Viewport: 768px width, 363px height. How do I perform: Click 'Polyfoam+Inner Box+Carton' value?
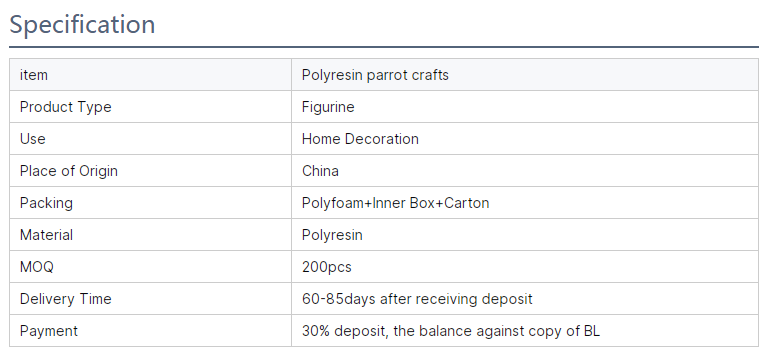pyautogui.click(x=395, y=203)
